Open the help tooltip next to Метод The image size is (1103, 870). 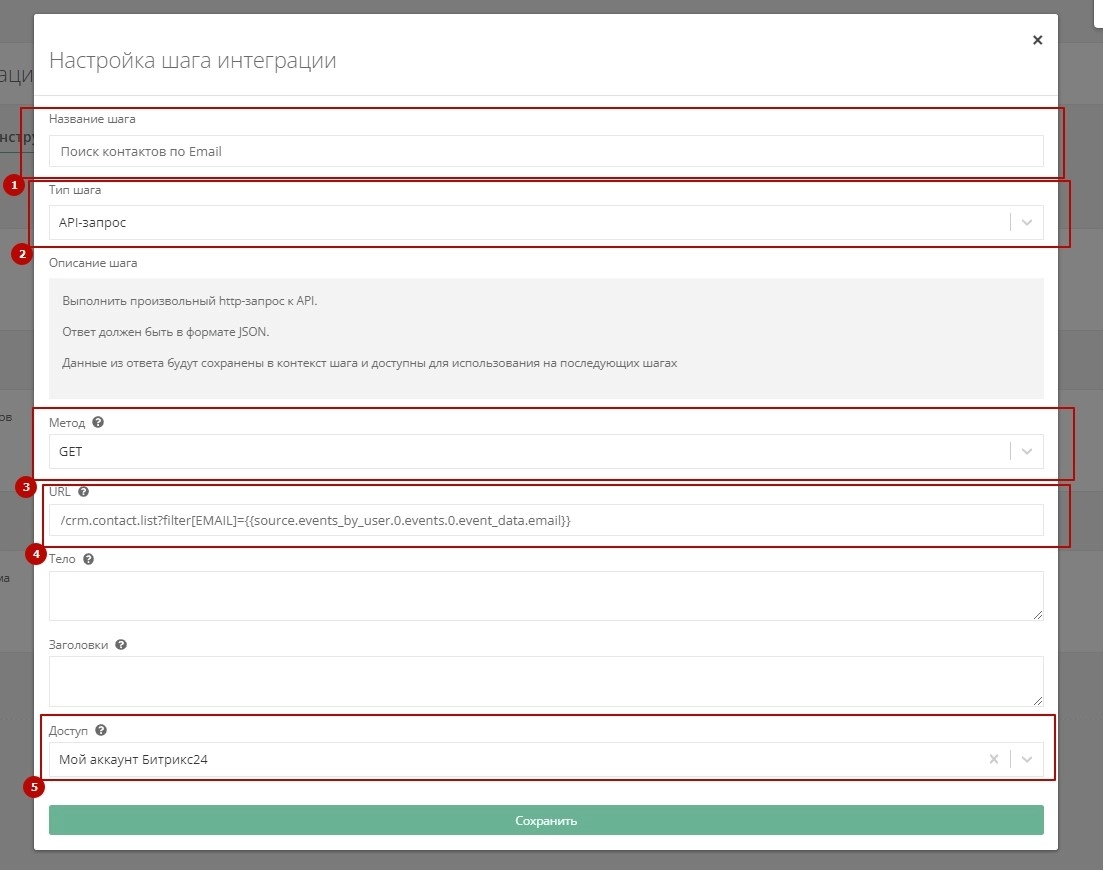coord(97,422)
